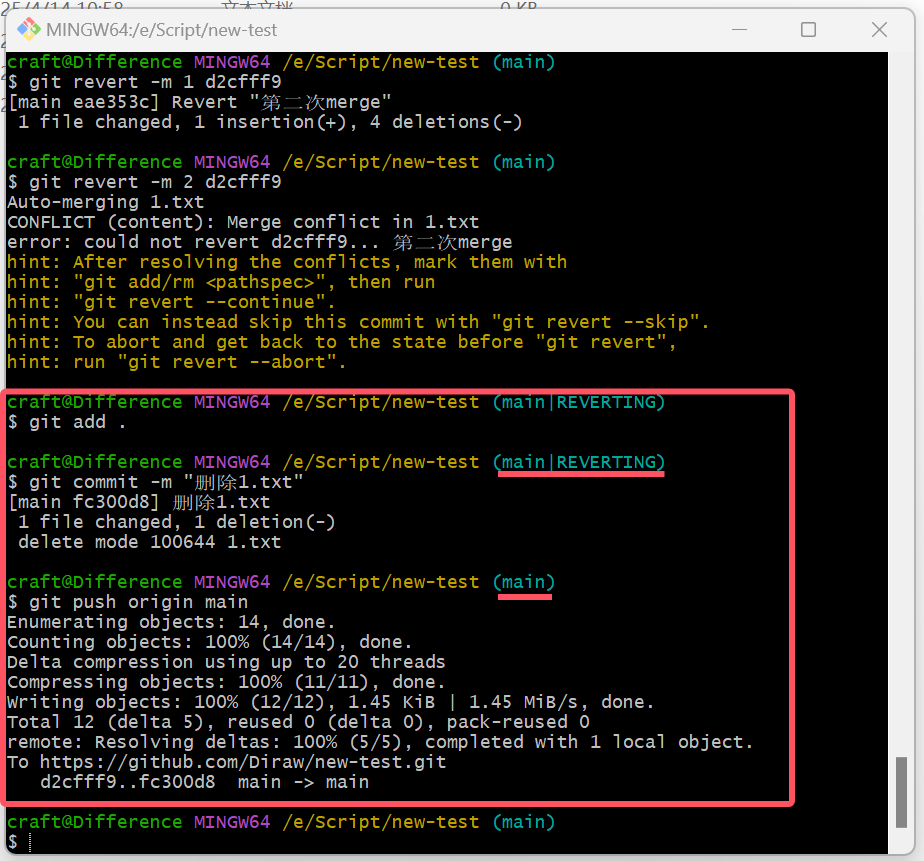924x861 pixels.
Task: Click the underlined '(main|REVERTING)' branch indicator
Action: pyautogui.click(x=579, y=462)
